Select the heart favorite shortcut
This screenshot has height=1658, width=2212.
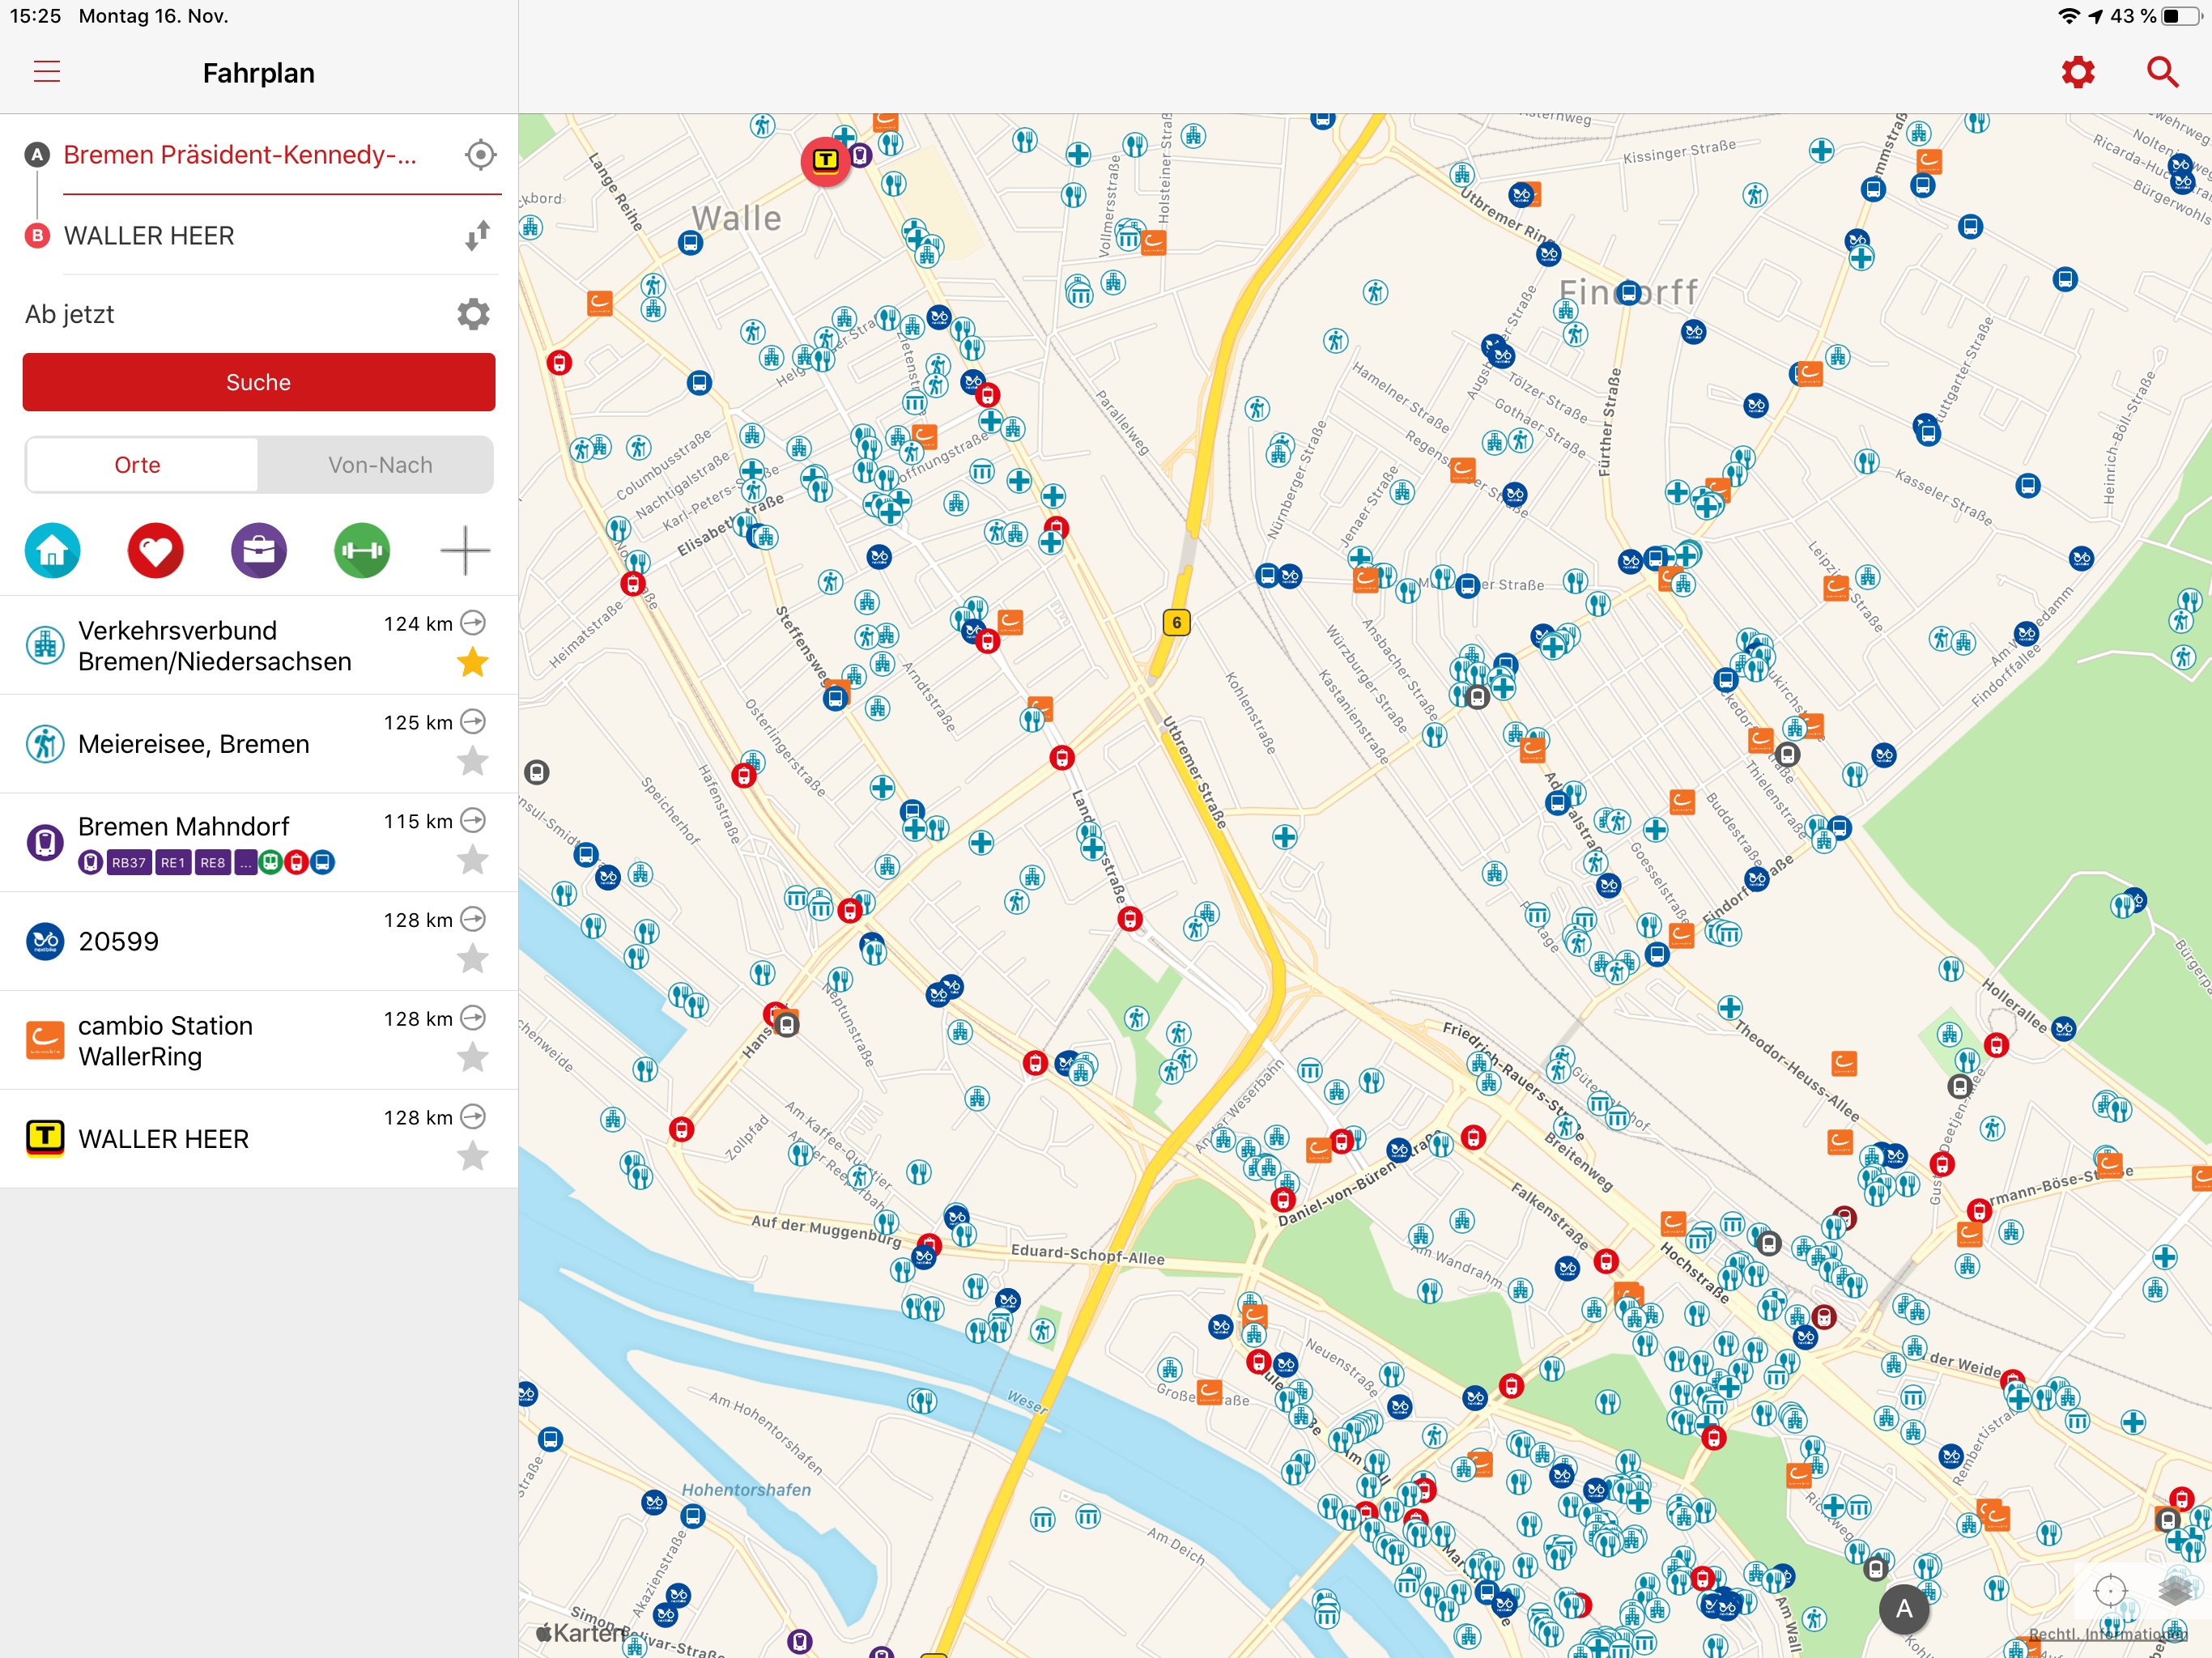coord(155,550)
